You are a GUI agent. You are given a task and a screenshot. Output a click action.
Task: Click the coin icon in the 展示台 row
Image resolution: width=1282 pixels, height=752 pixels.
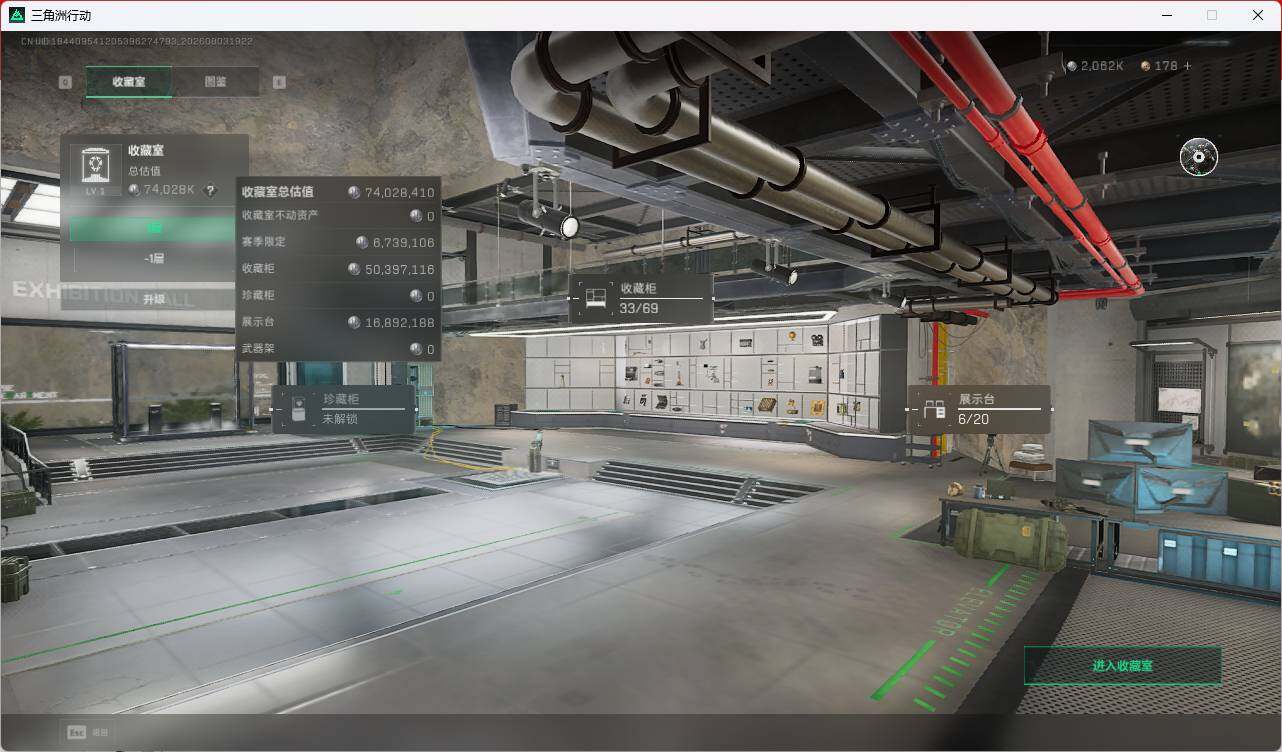pos(354,323)
